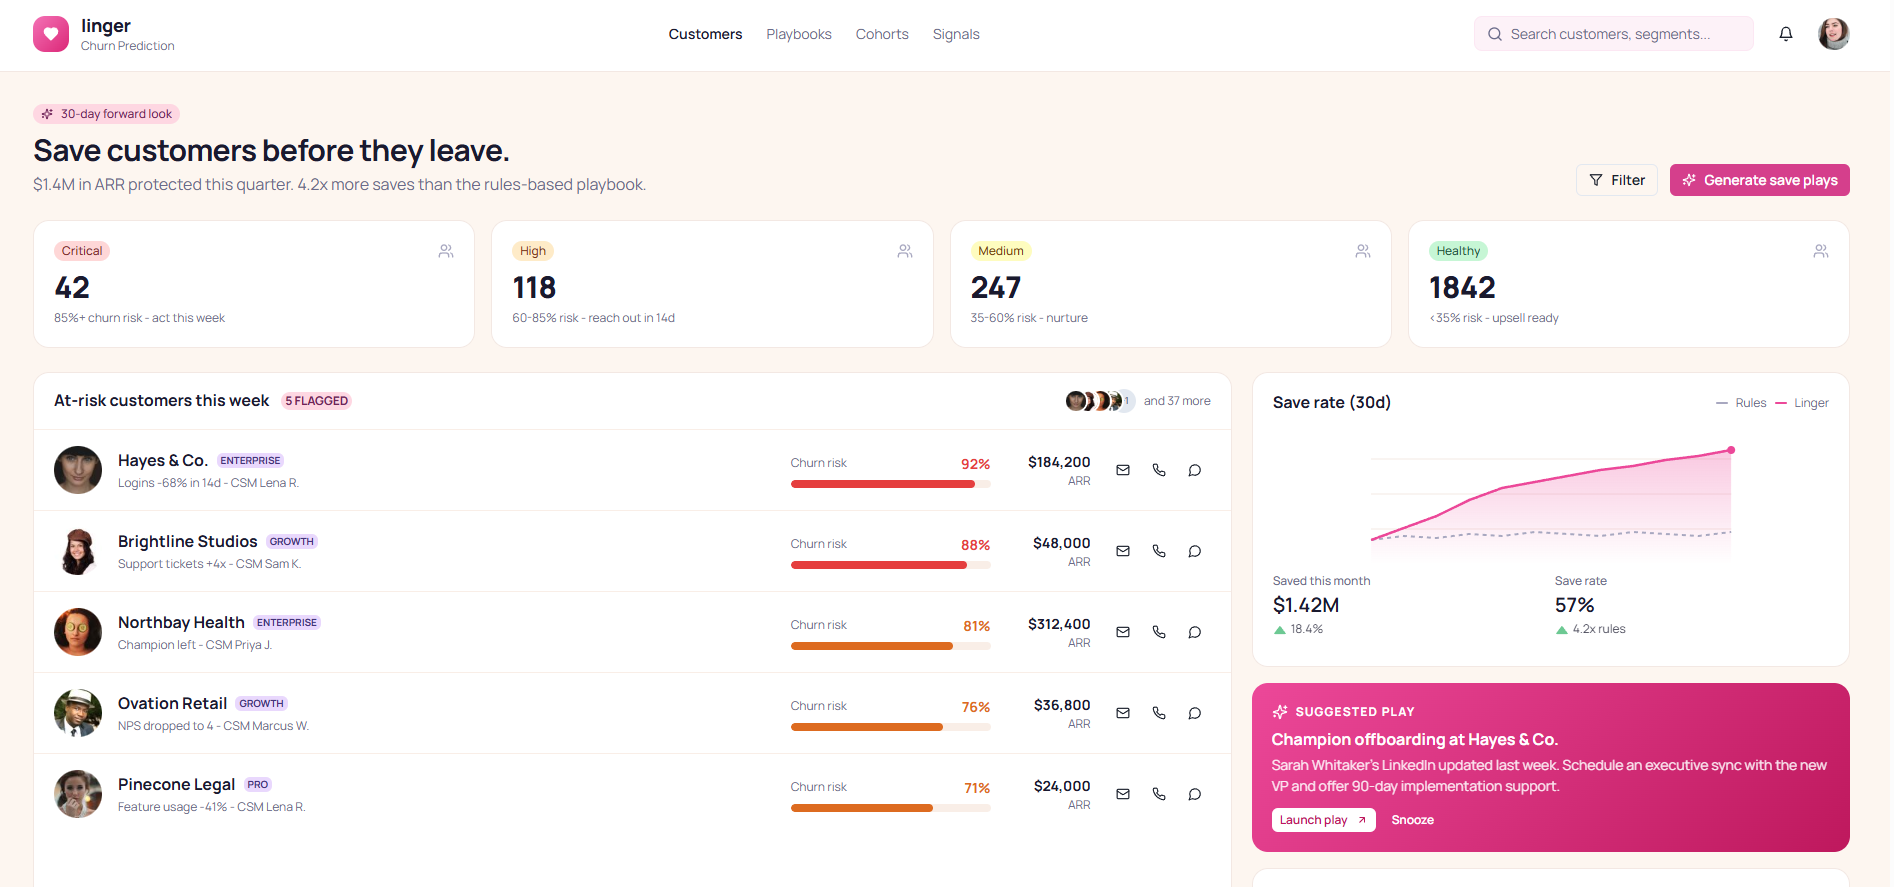Click the 30-day forward look badge

(x=107, y=114)
